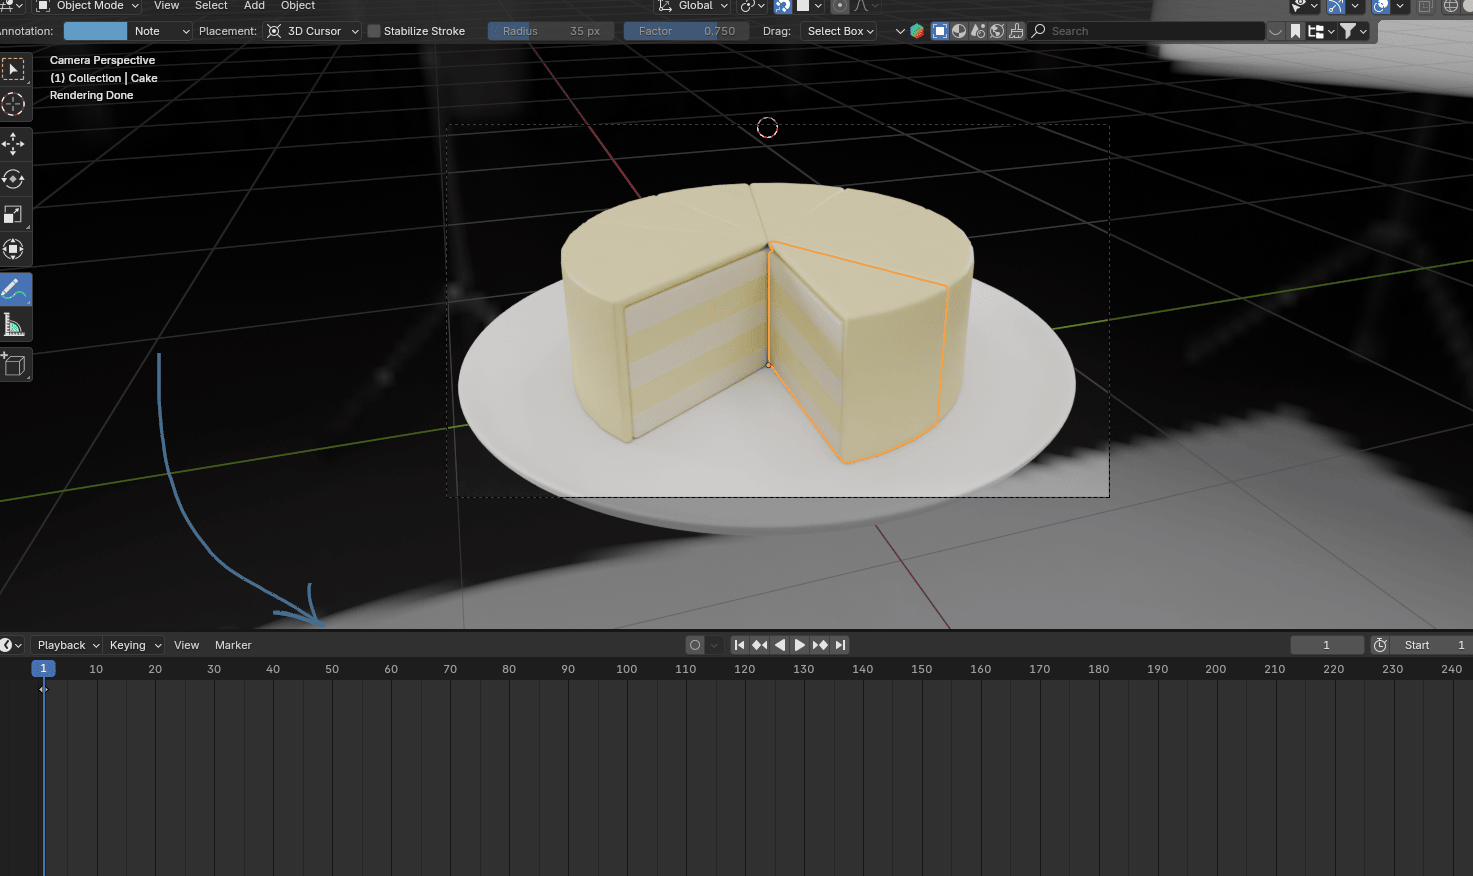Viewport: 1473px width, 876px height.
Task: Select the Measure tool
Action: click(x=14, y=325)
